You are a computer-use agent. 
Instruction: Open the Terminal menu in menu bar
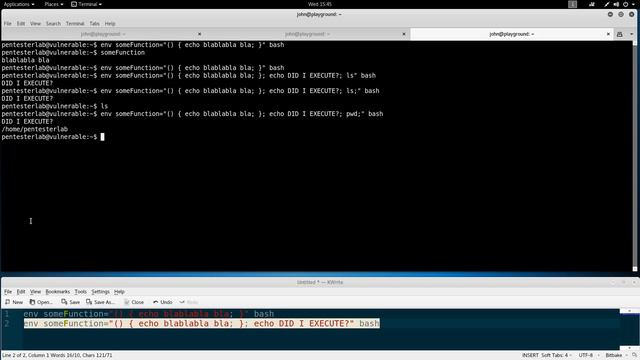point(75,24)
